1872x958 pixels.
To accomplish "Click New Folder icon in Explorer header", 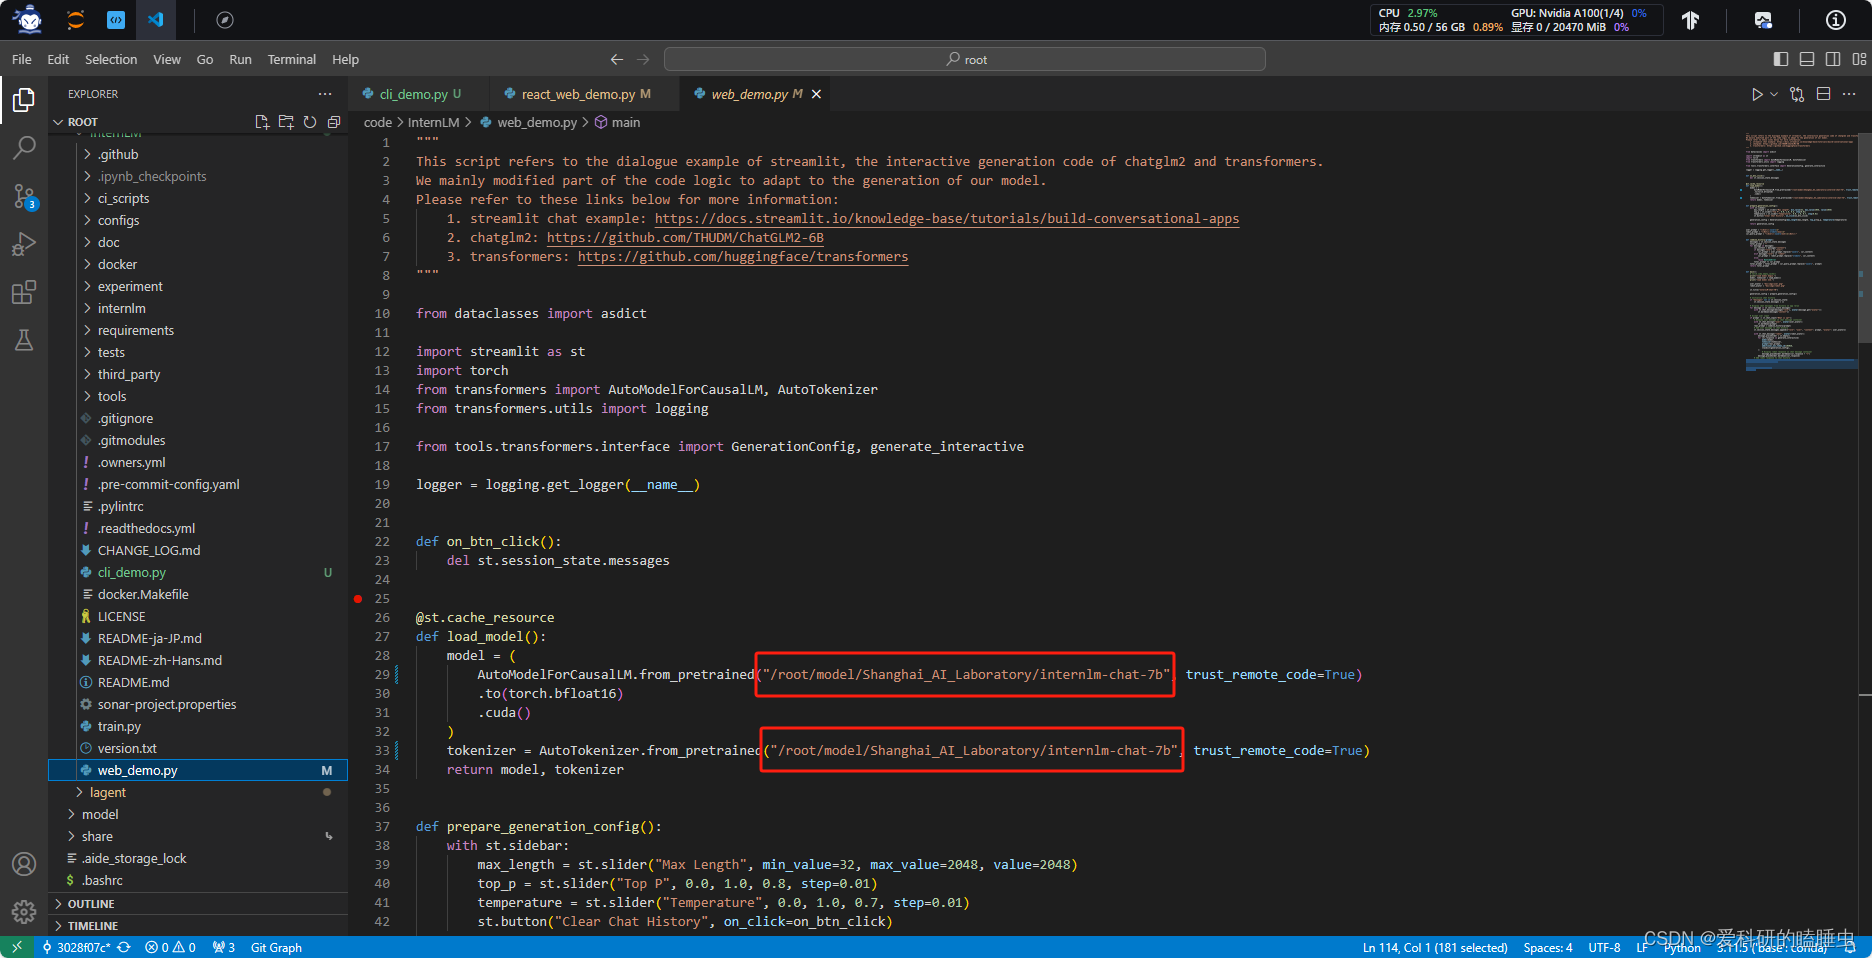I will pos(286,122).
